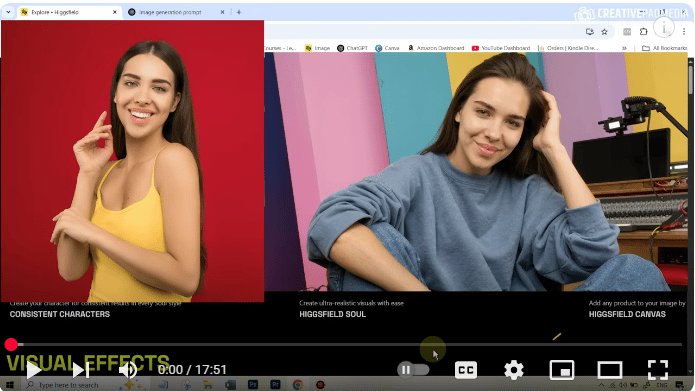695x391 pixels.
Task: Enable theater mode view
Action: click(x=610, y=370)
